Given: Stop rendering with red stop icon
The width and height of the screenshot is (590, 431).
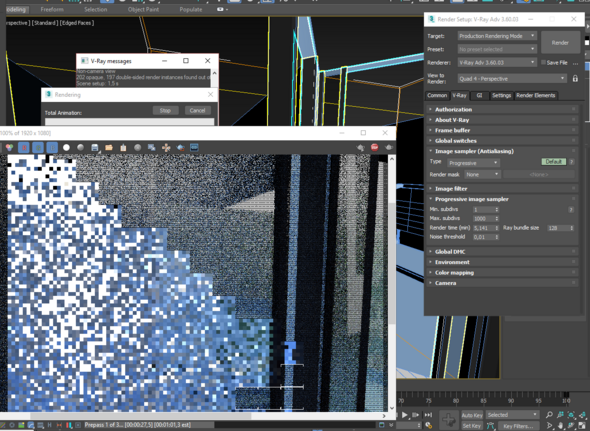Looking at the screenshot, I should click(374, 148).
